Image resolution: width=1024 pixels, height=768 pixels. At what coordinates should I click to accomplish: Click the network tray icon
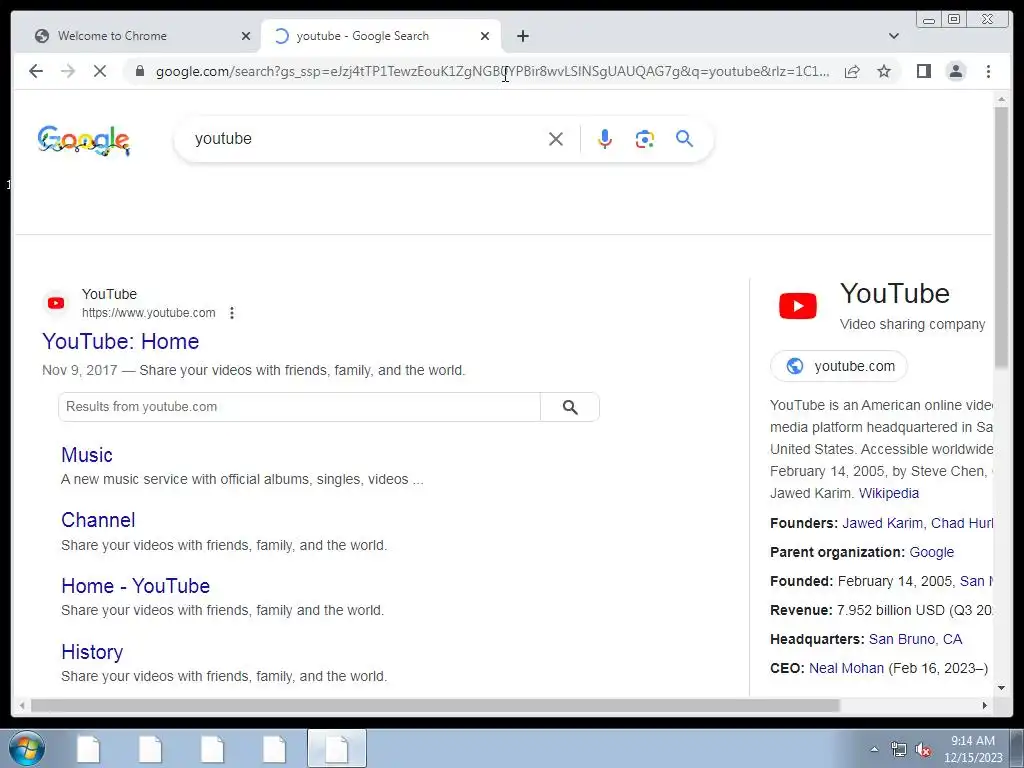coord(899,750)
